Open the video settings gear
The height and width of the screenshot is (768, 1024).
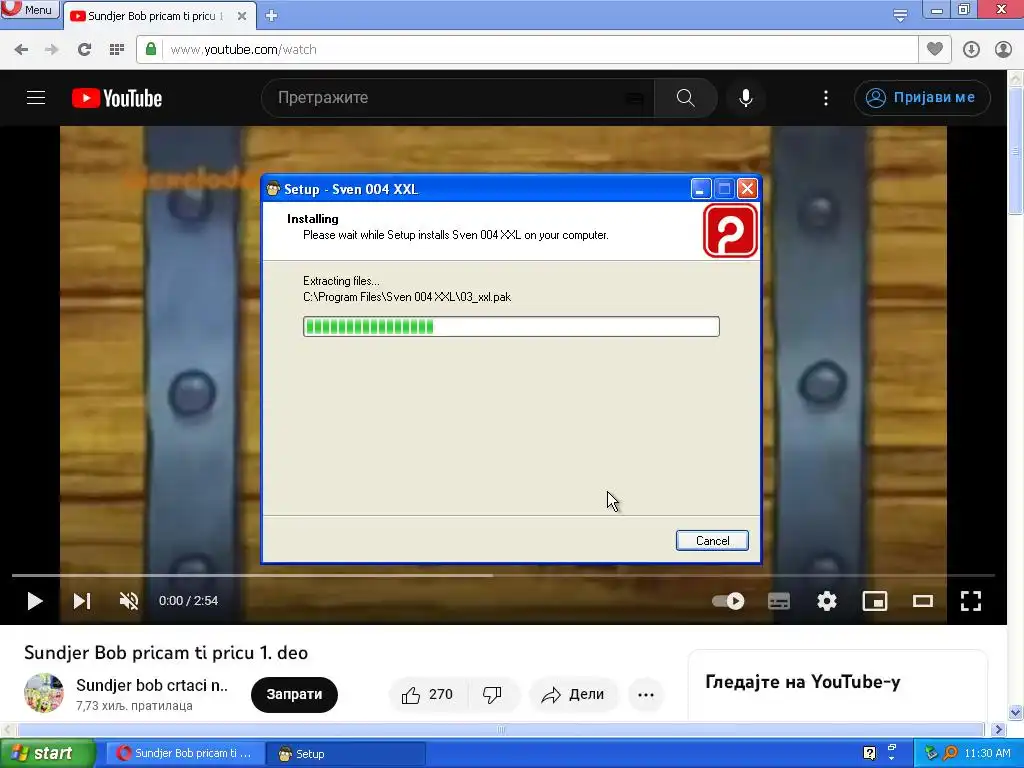tap(827, 601)
